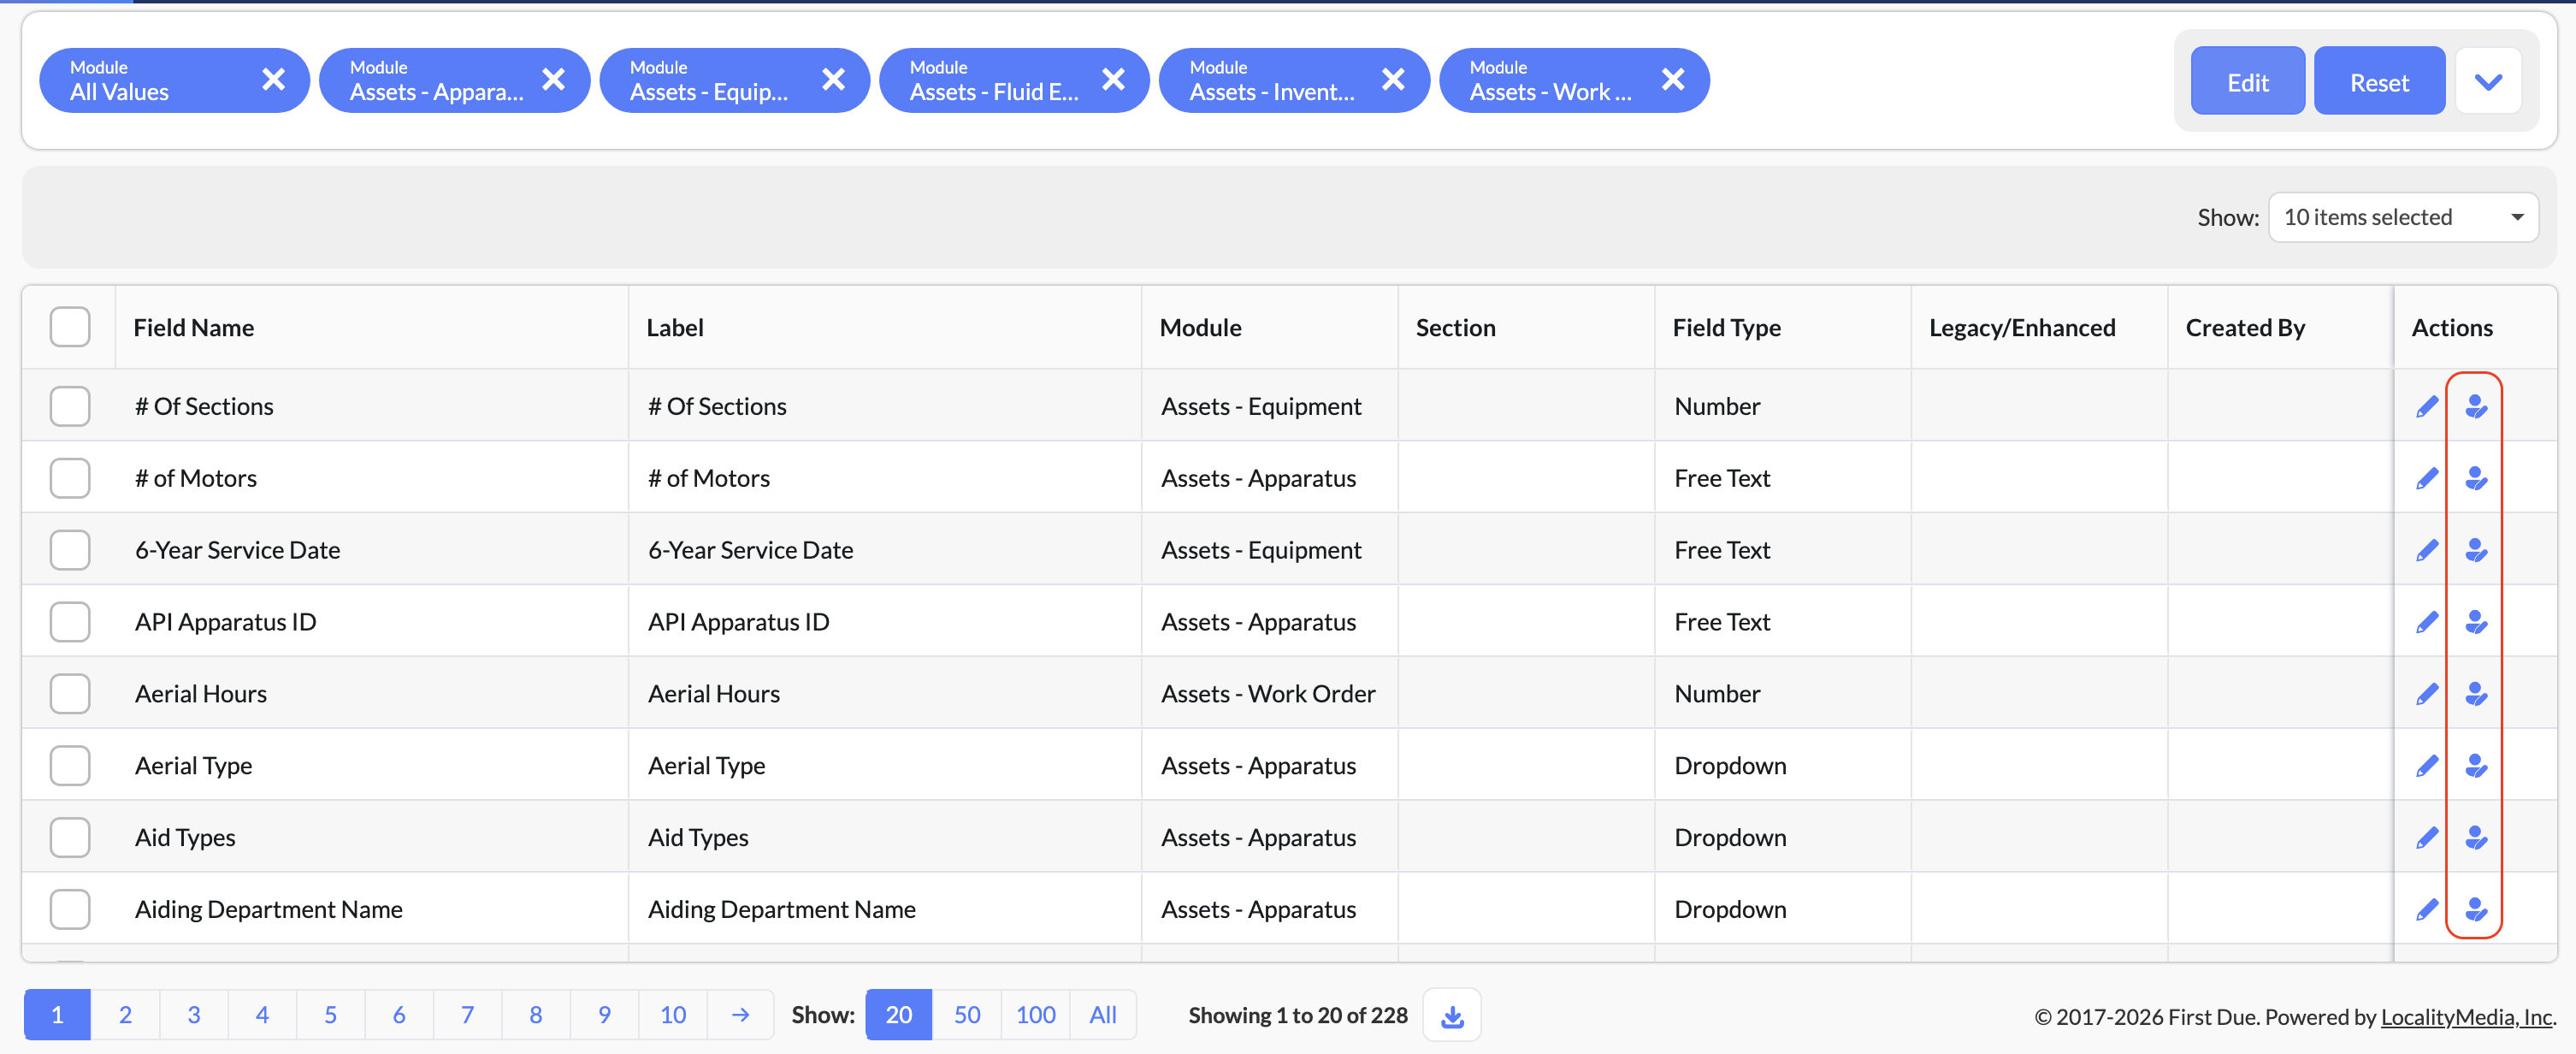Go to page 3
Screen dimensions: 2576x1054
[194, 1015]
